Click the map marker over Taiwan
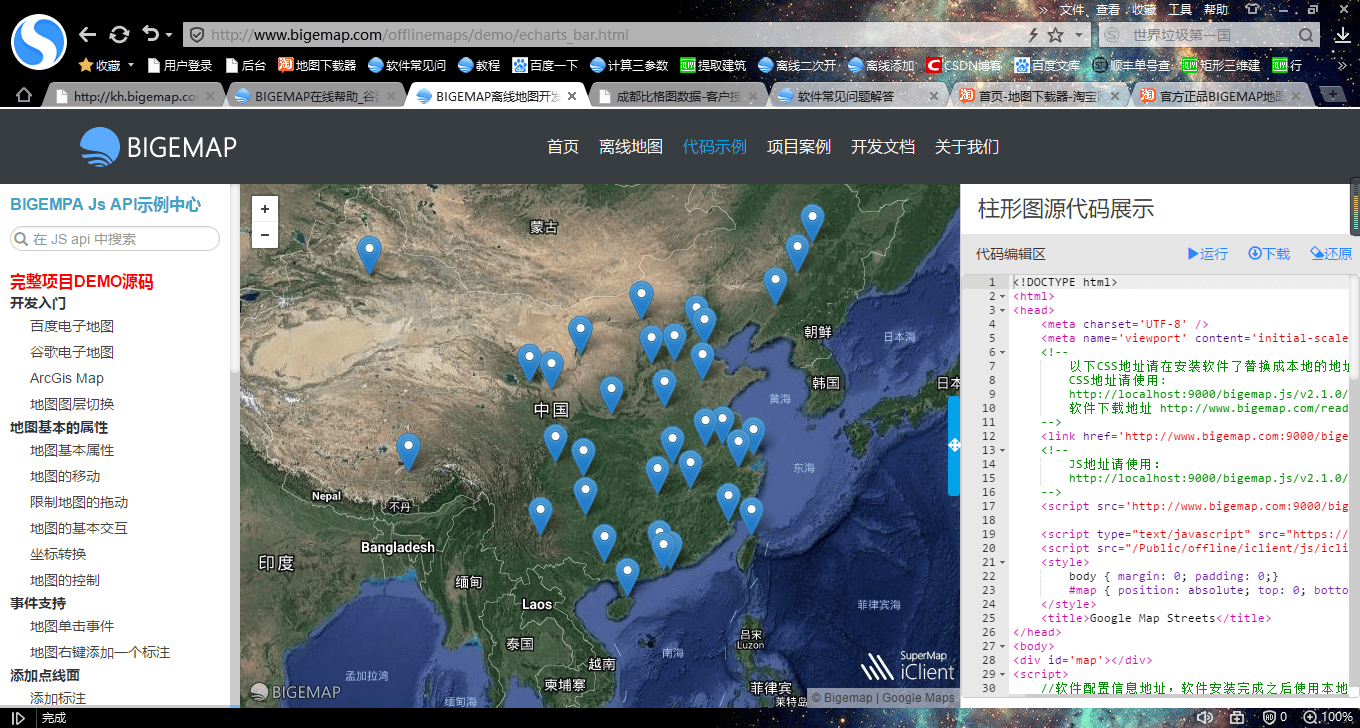The width and height of the screenshot is (1360, 728). 751,513
